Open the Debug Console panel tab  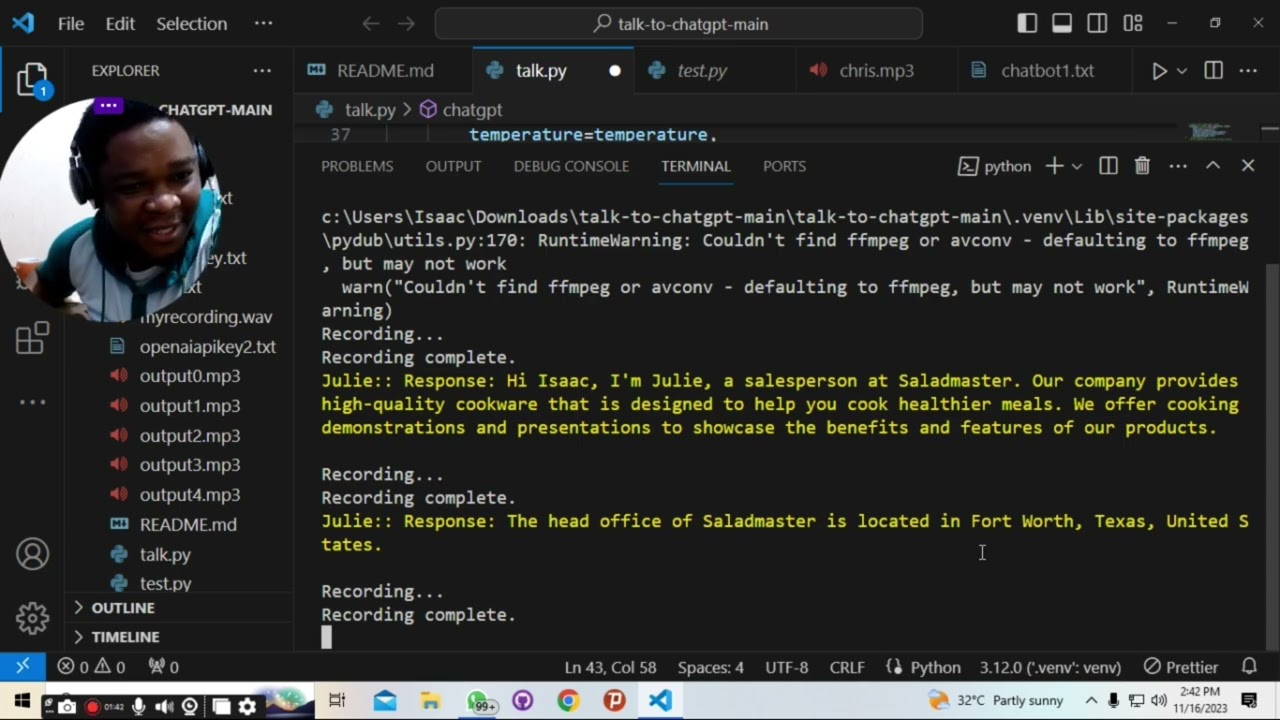(x=571, y=166)
